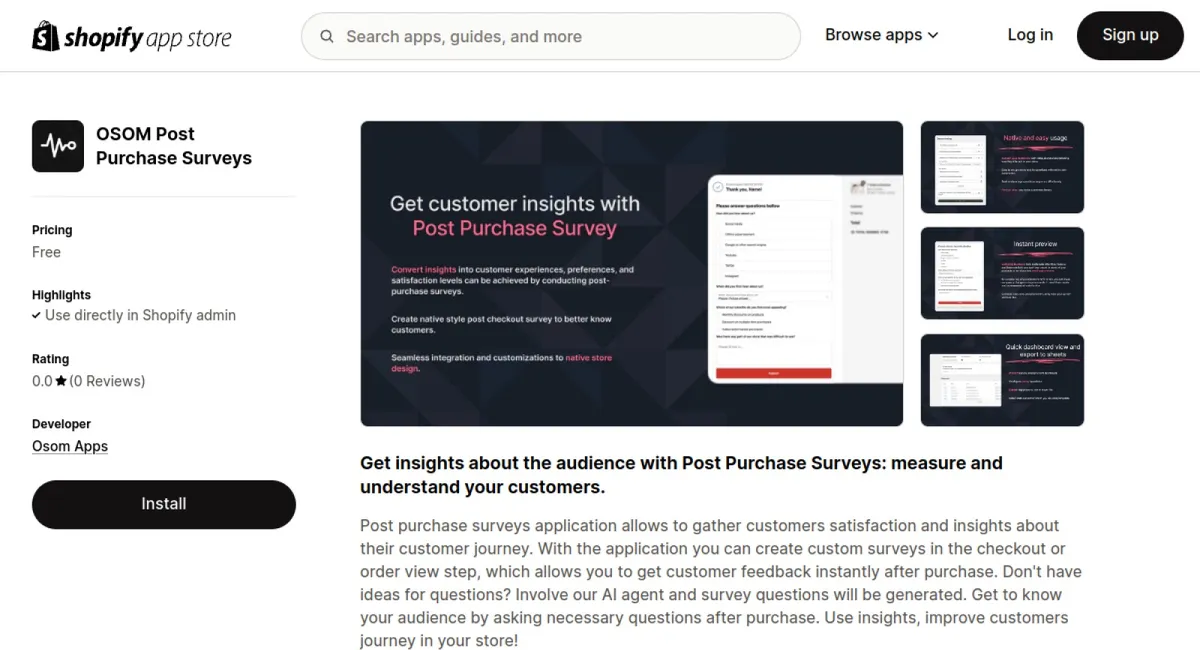Image resolution: width=1200 pixels, height=650 pixels.
Task: View the Quick dashboard view thumbnail
Action: tap(1002, 380)
